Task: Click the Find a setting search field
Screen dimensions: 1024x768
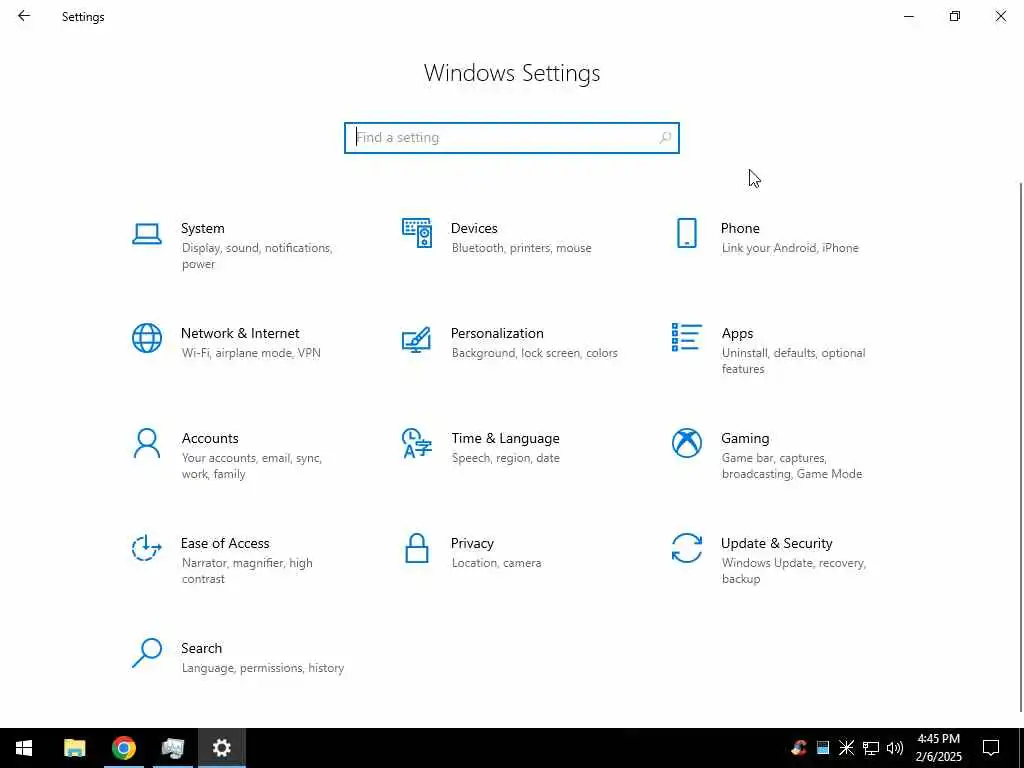Action: pos(511,138)
